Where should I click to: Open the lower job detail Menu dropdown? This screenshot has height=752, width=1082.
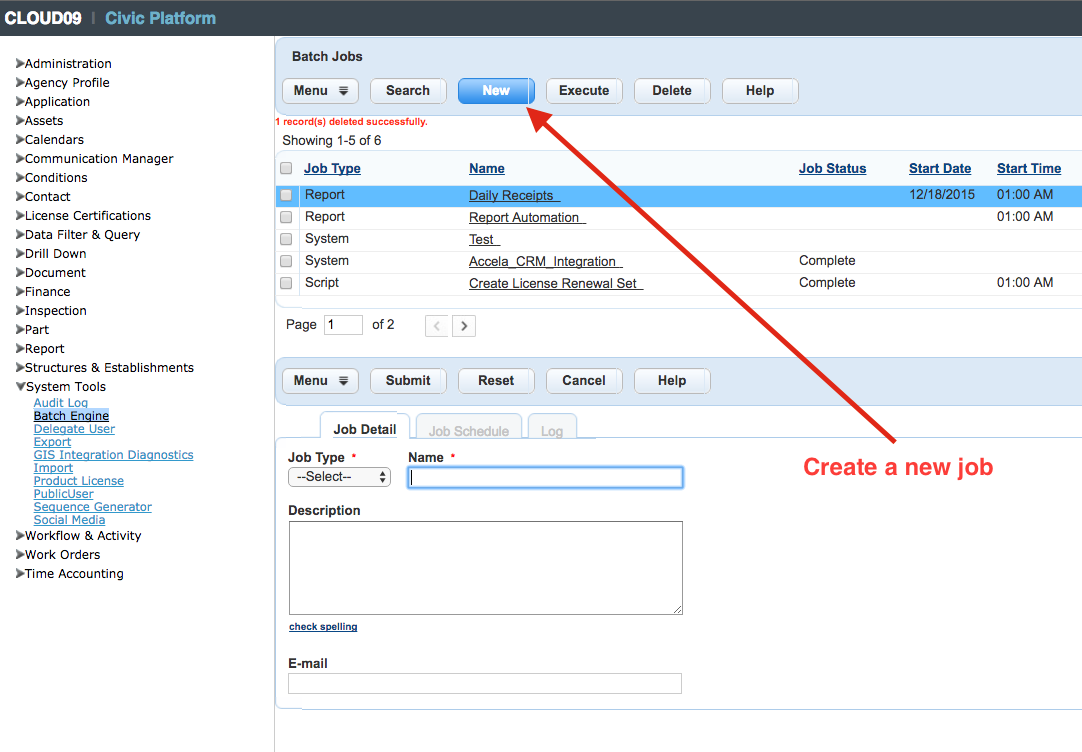pos(320,381)
